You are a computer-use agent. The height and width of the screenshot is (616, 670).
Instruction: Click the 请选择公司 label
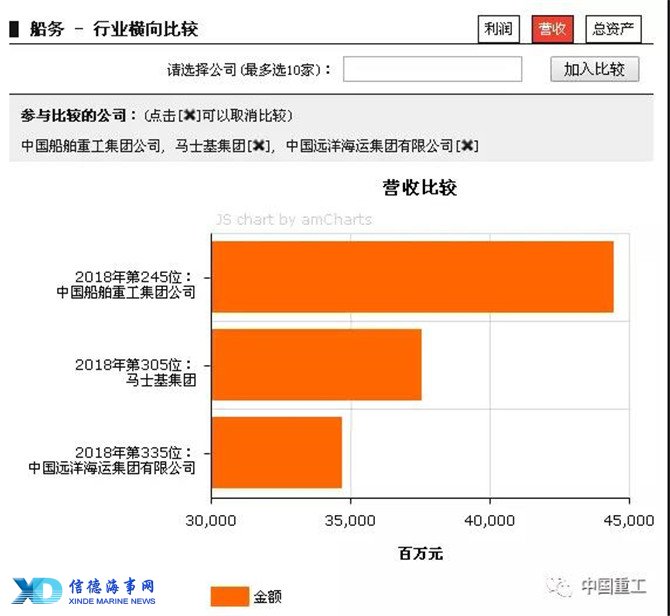(248, 70)
